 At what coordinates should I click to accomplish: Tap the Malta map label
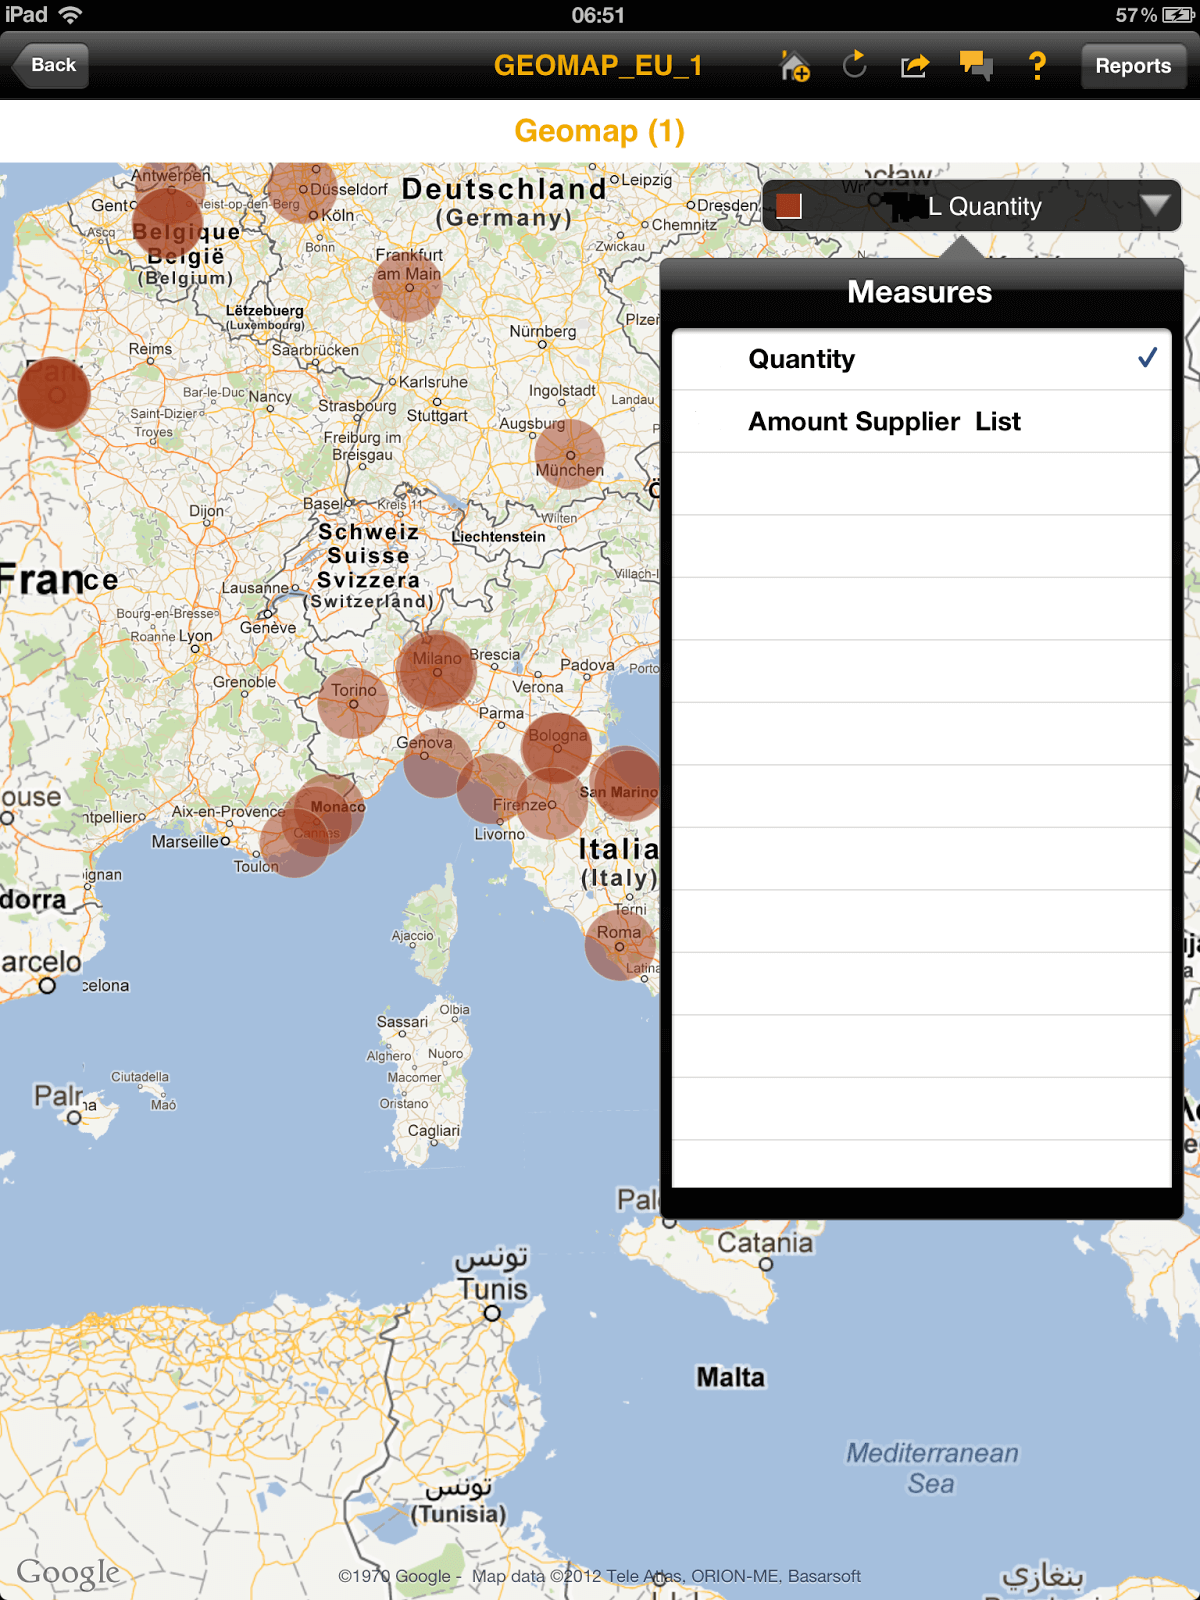731,1377
